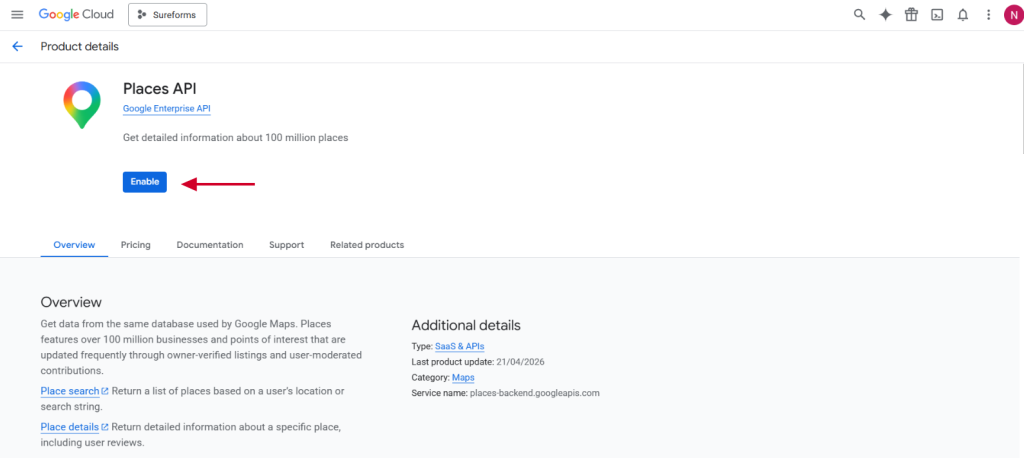Click the search magnifier icon

pos(859,14)
